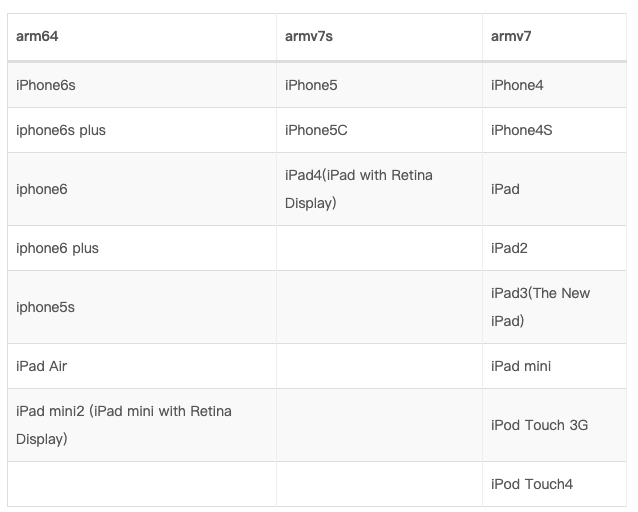Click the armv7 column header
The image size is (638, 512).
[554, 37]
